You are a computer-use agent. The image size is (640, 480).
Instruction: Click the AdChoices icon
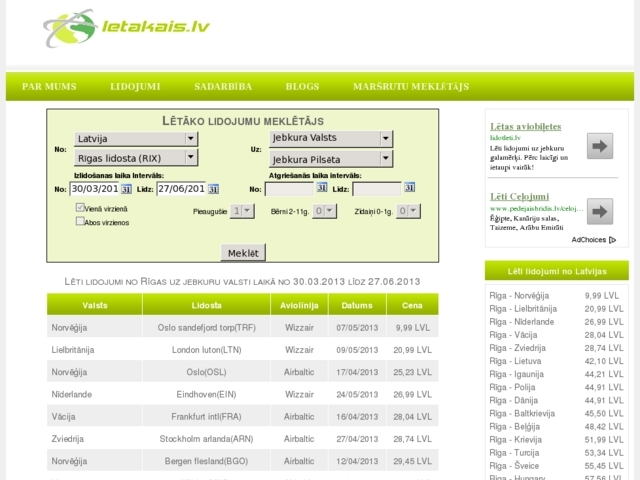click(x=612, y=240)
